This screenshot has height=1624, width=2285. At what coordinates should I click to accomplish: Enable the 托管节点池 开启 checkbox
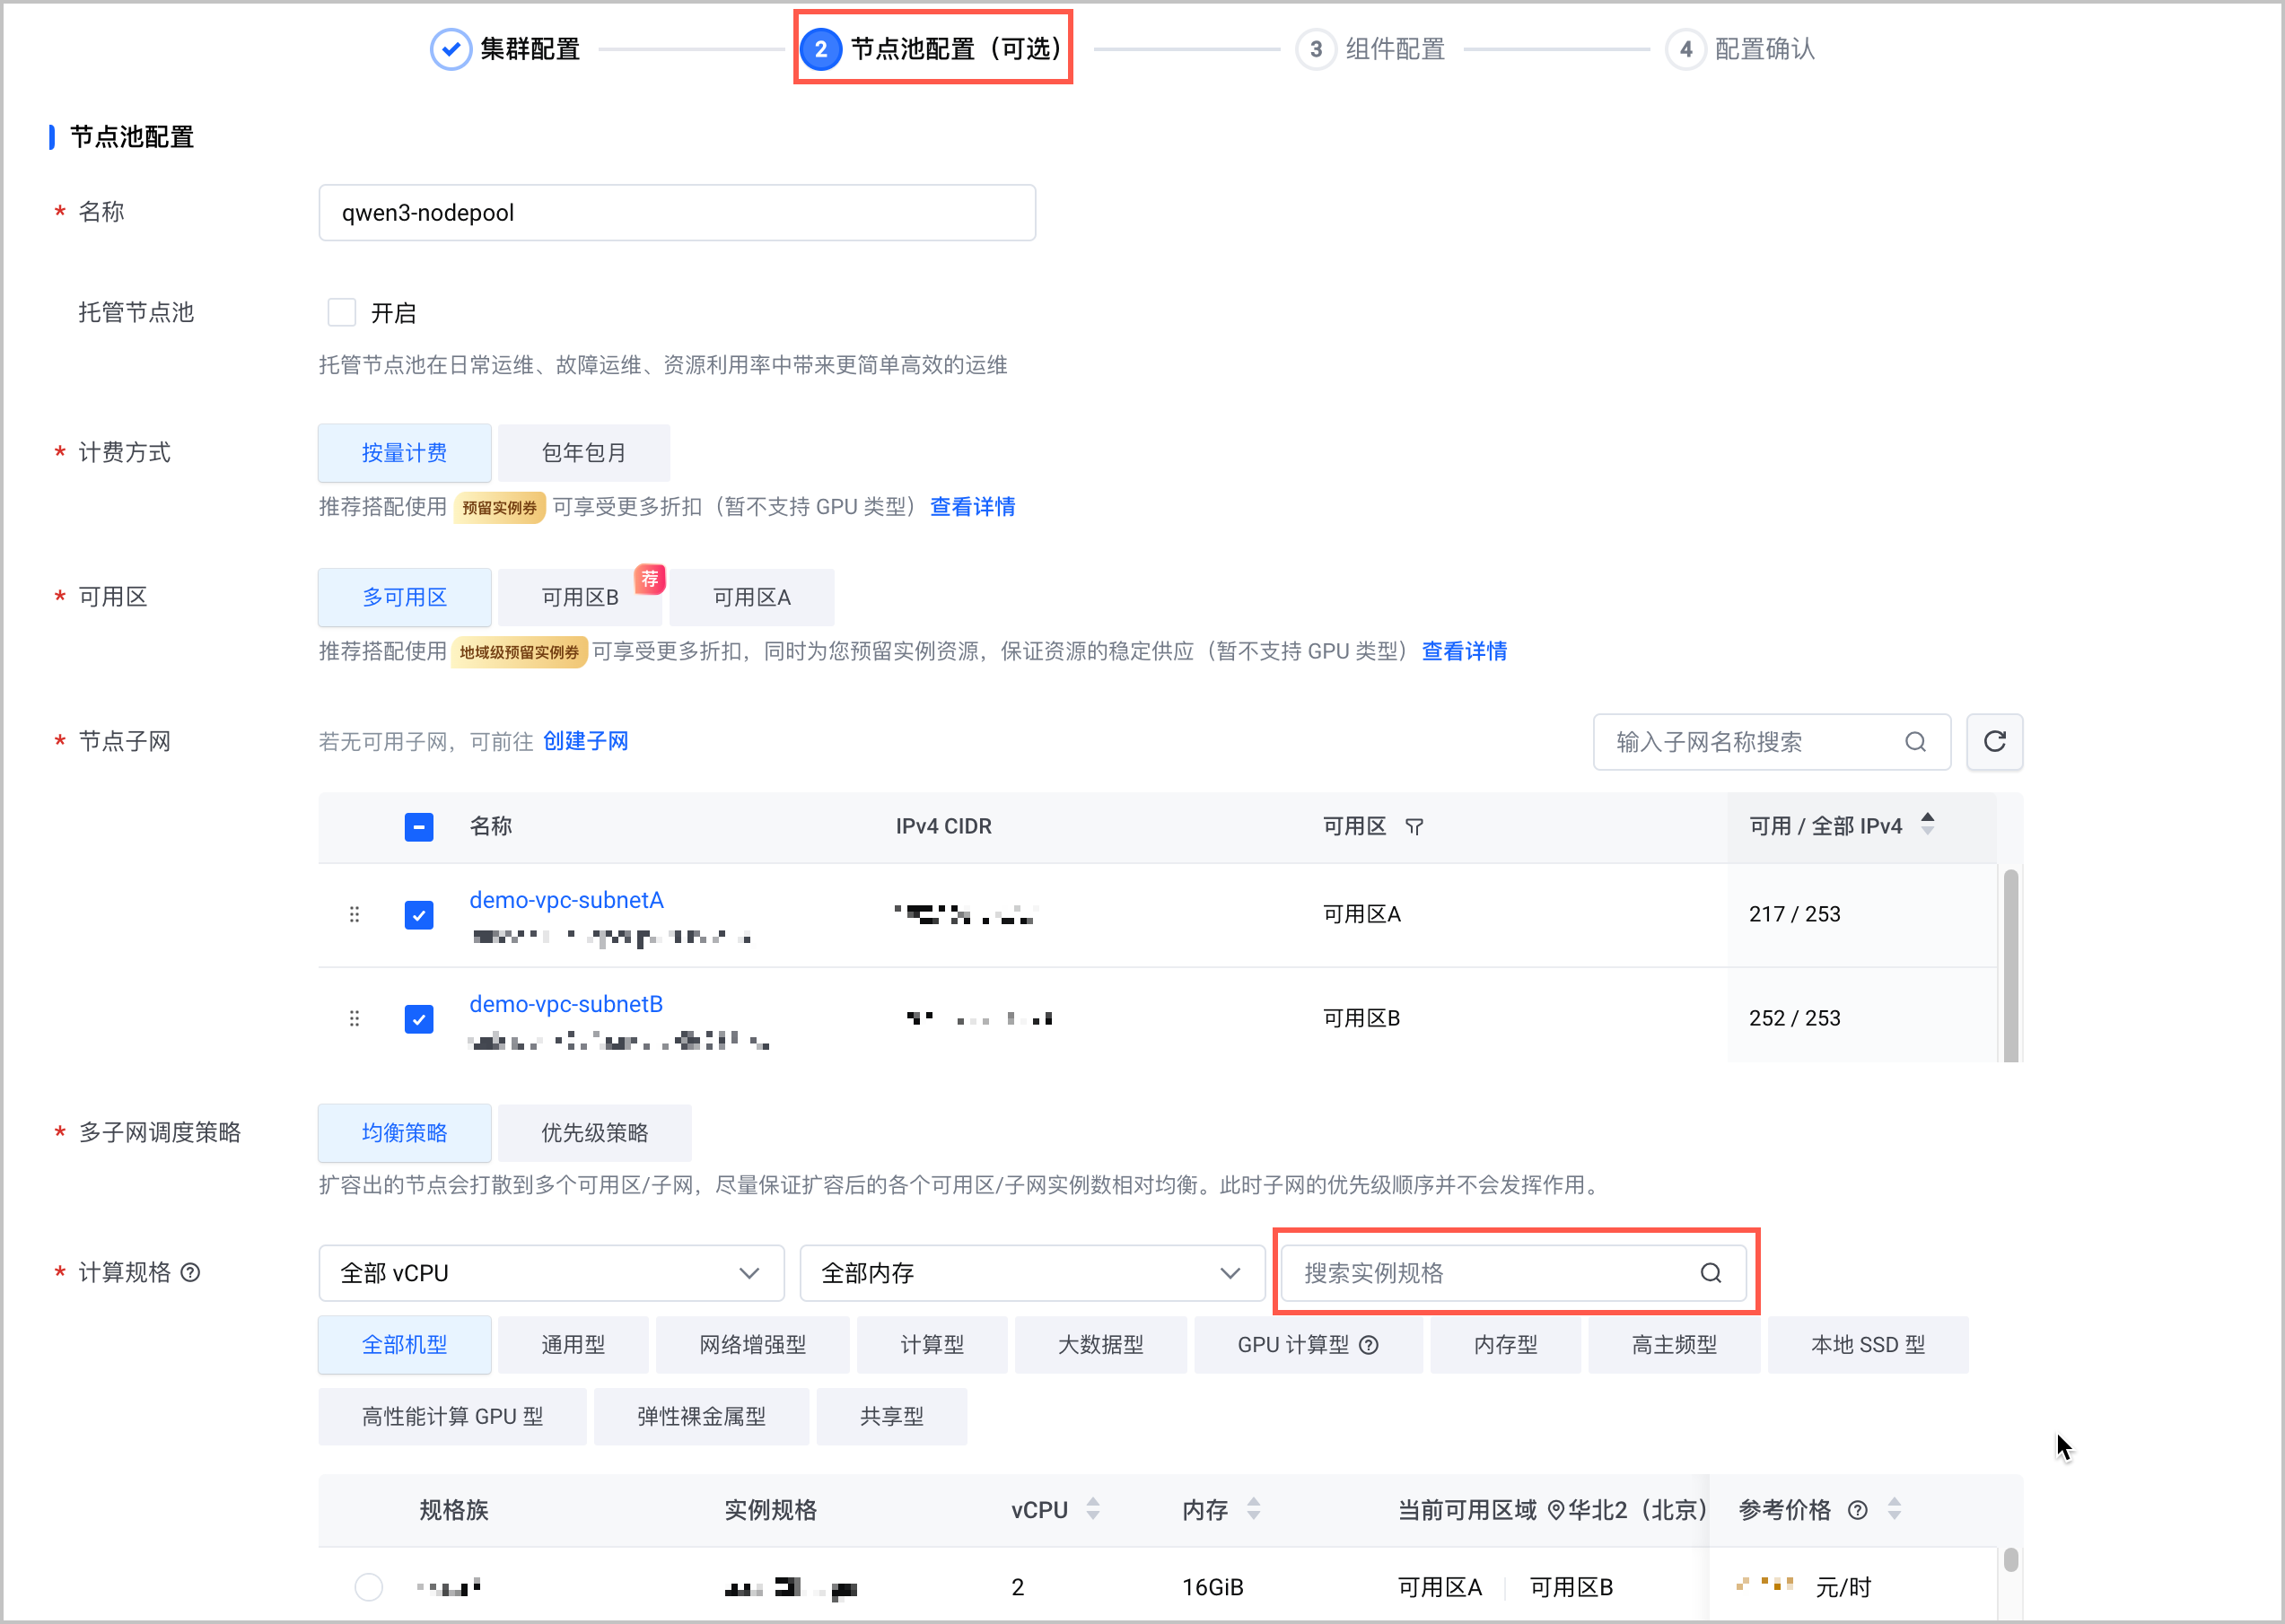pos(342,313)
